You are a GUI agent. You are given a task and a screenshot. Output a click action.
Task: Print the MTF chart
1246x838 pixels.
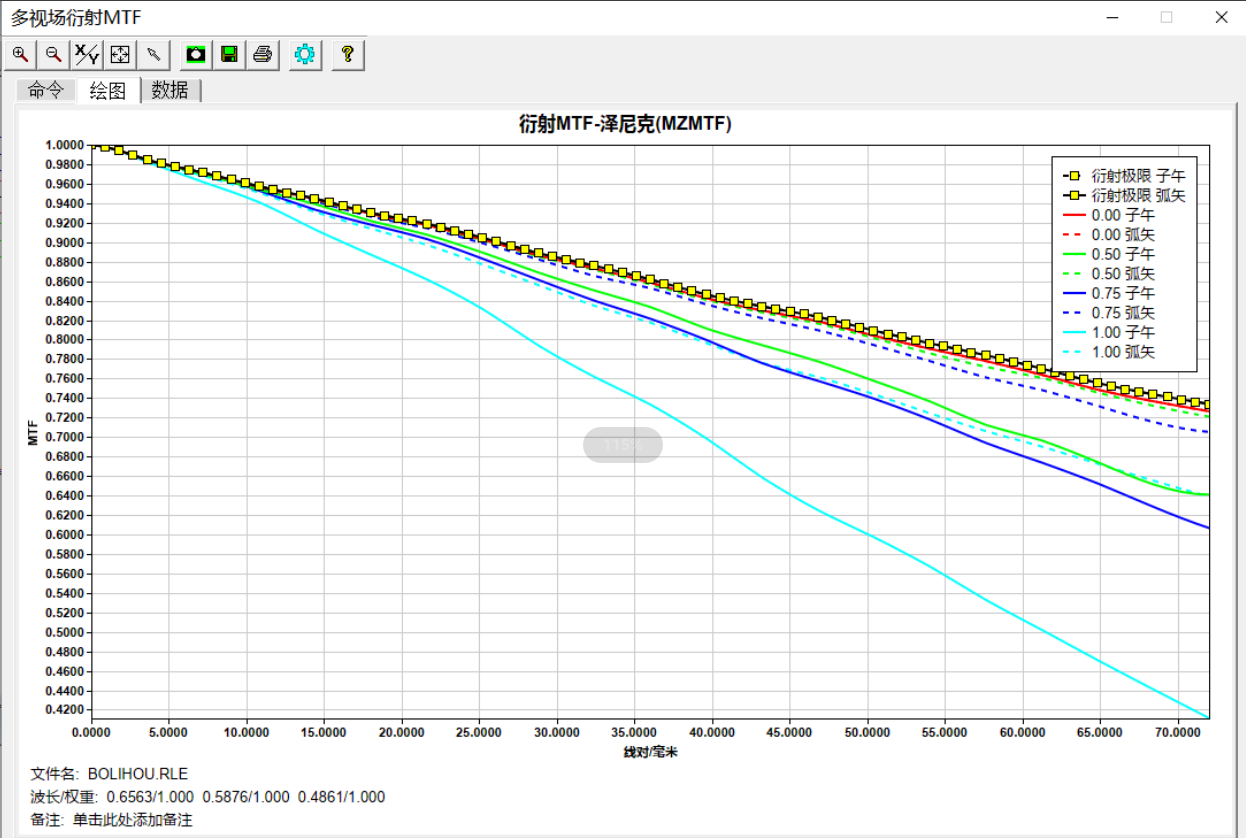point(263,54)
